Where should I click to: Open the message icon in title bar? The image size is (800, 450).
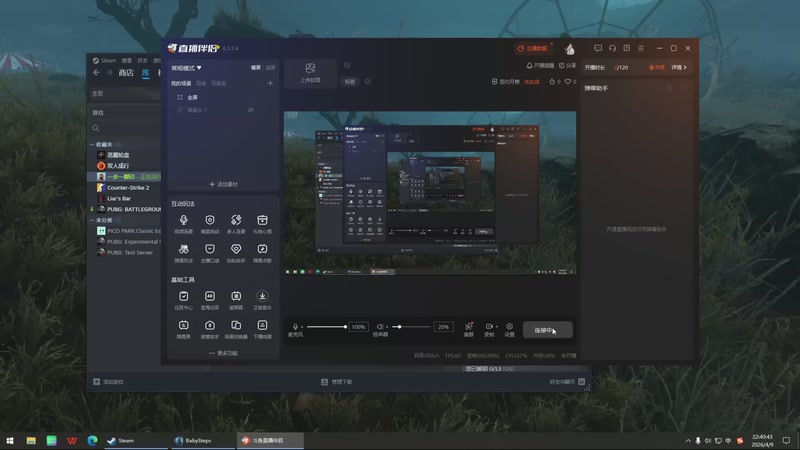[x=598, y=48]
